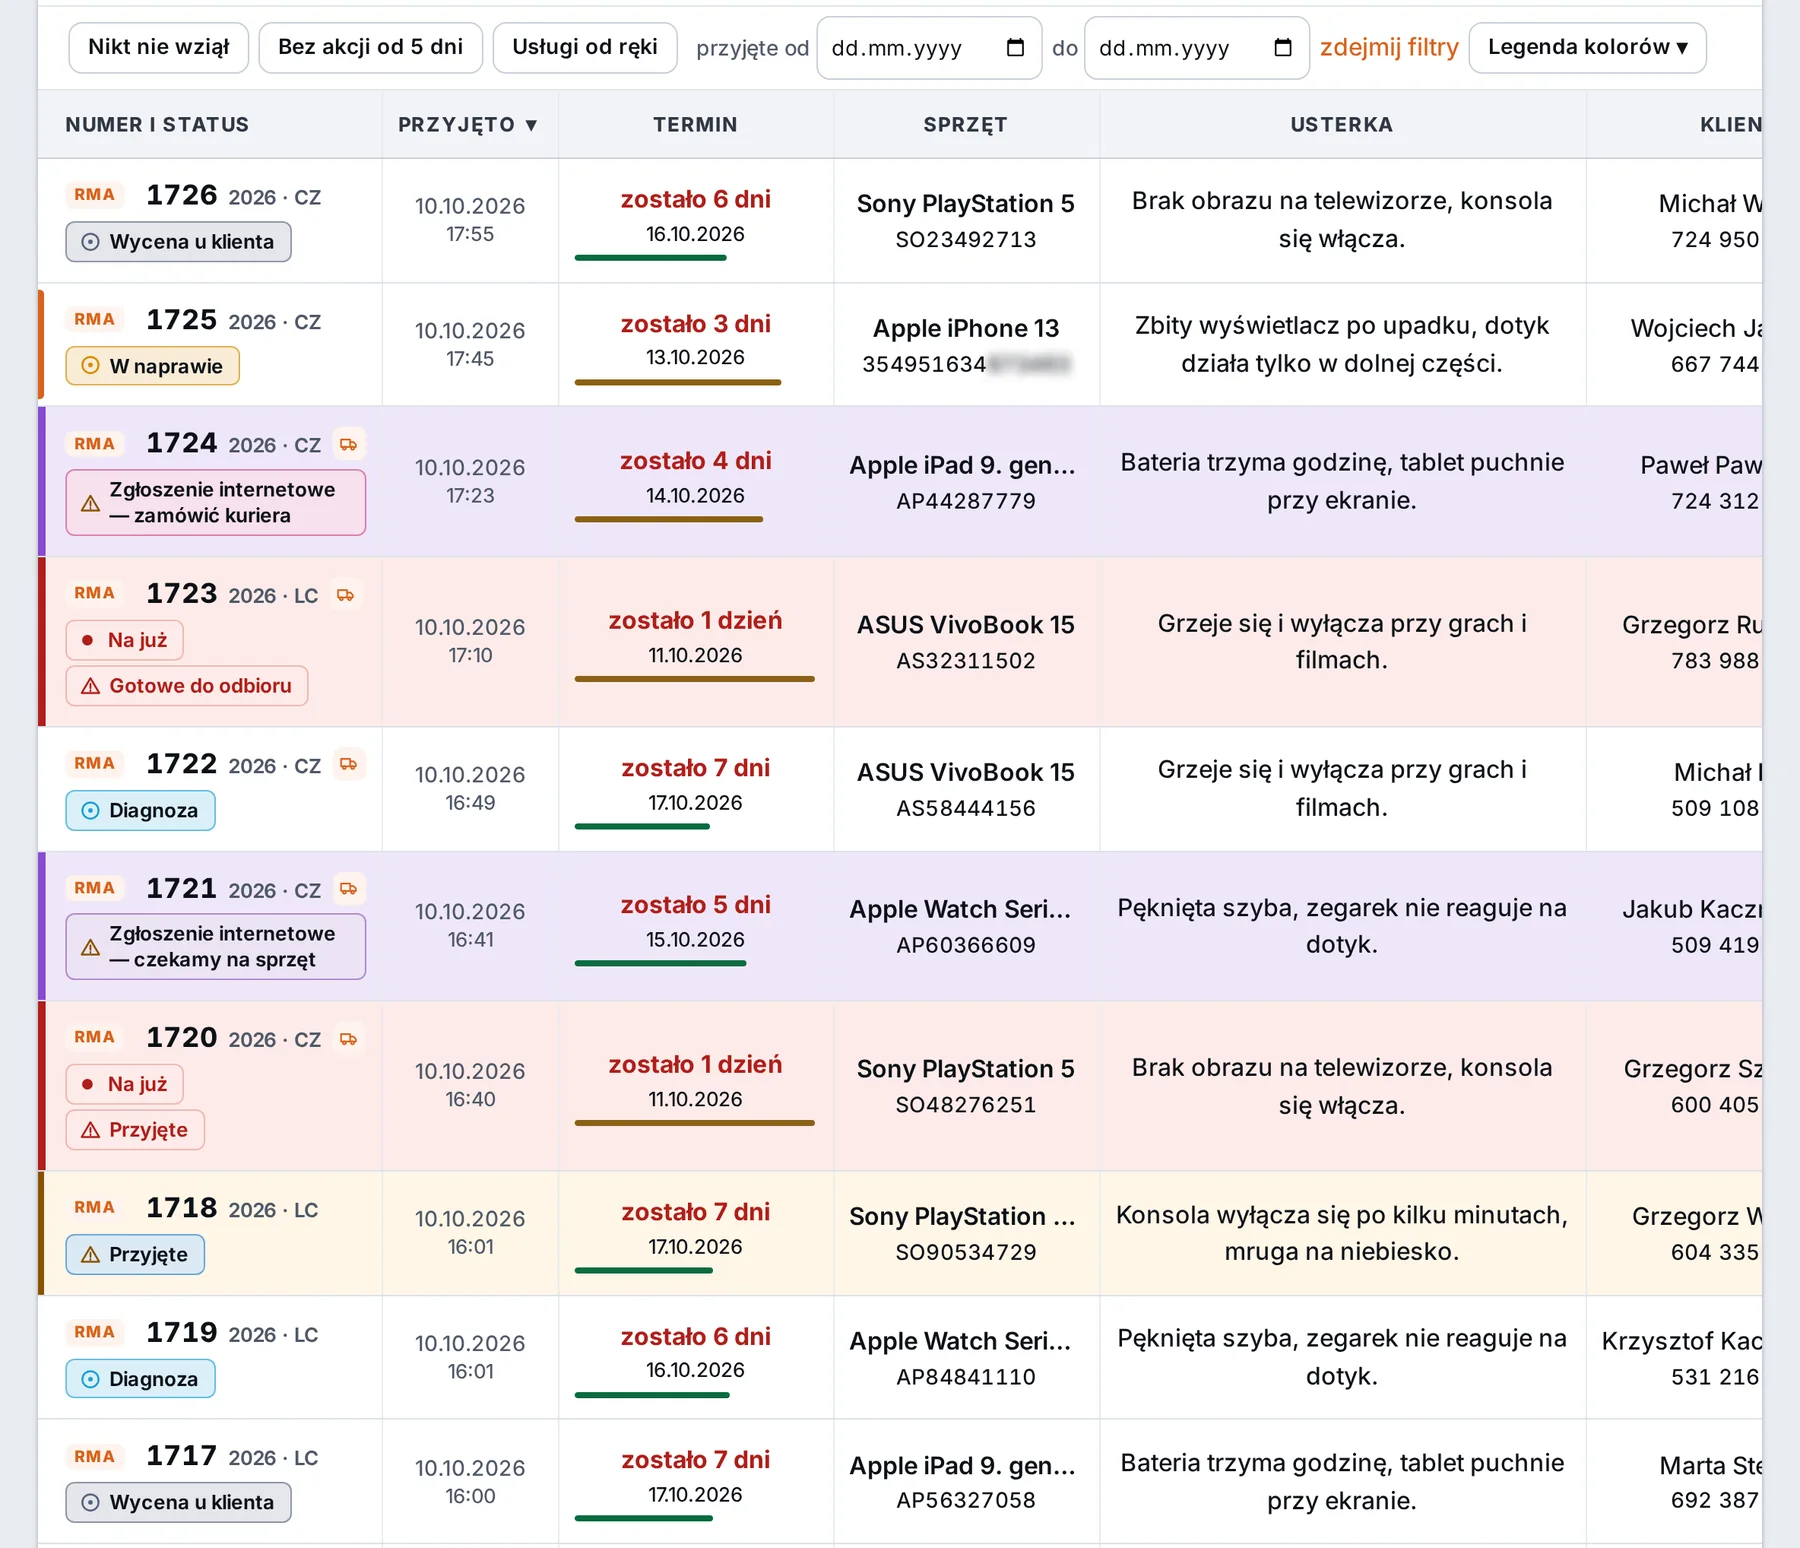Click courier truck icon on RMA 1720
The height and width of the screenshot is (1548, 1800).
348,1039
